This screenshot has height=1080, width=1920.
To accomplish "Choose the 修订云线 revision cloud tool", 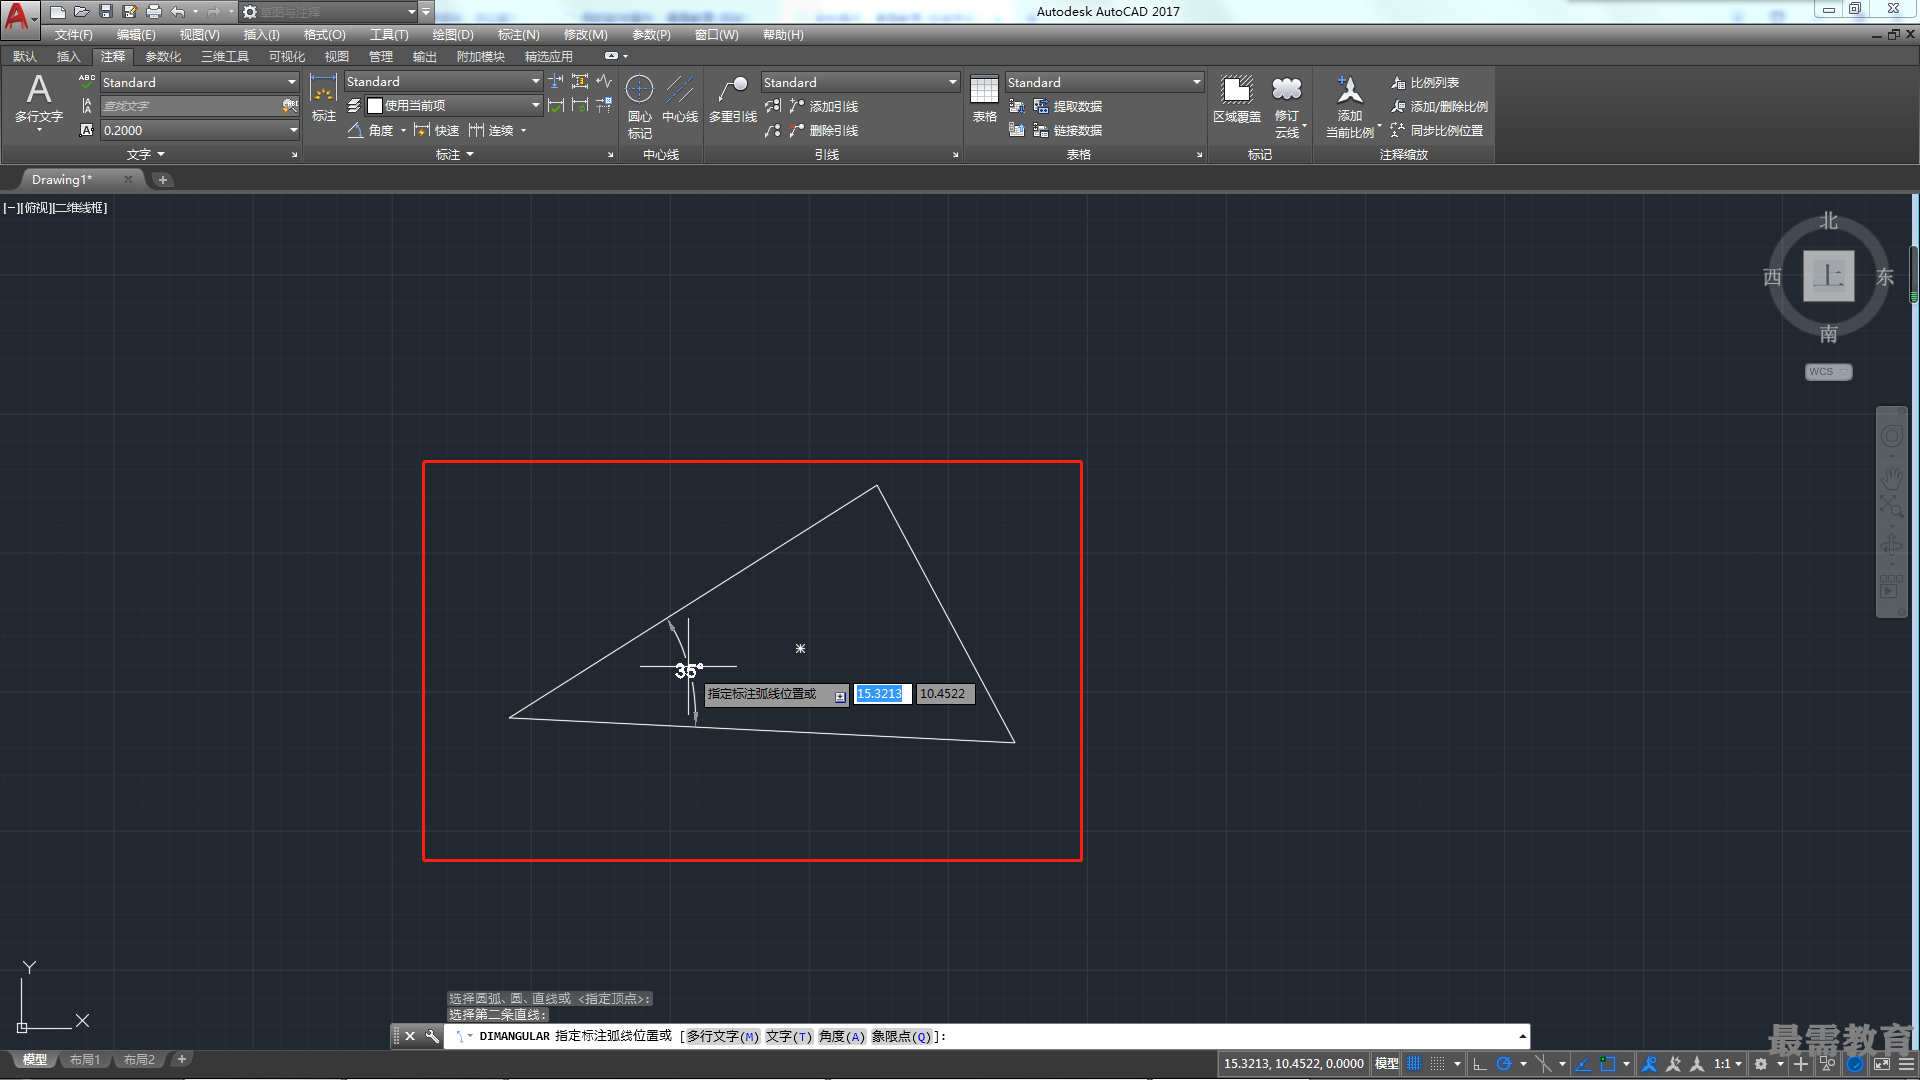I will click(x=1287, y=106).
